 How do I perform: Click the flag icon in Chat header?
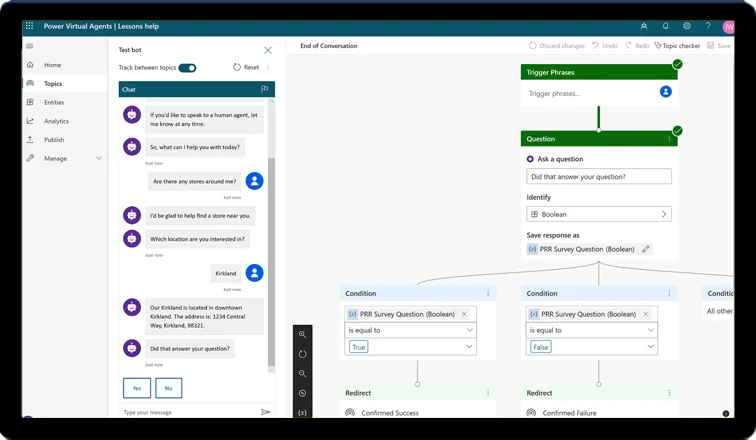pos(264,89)
